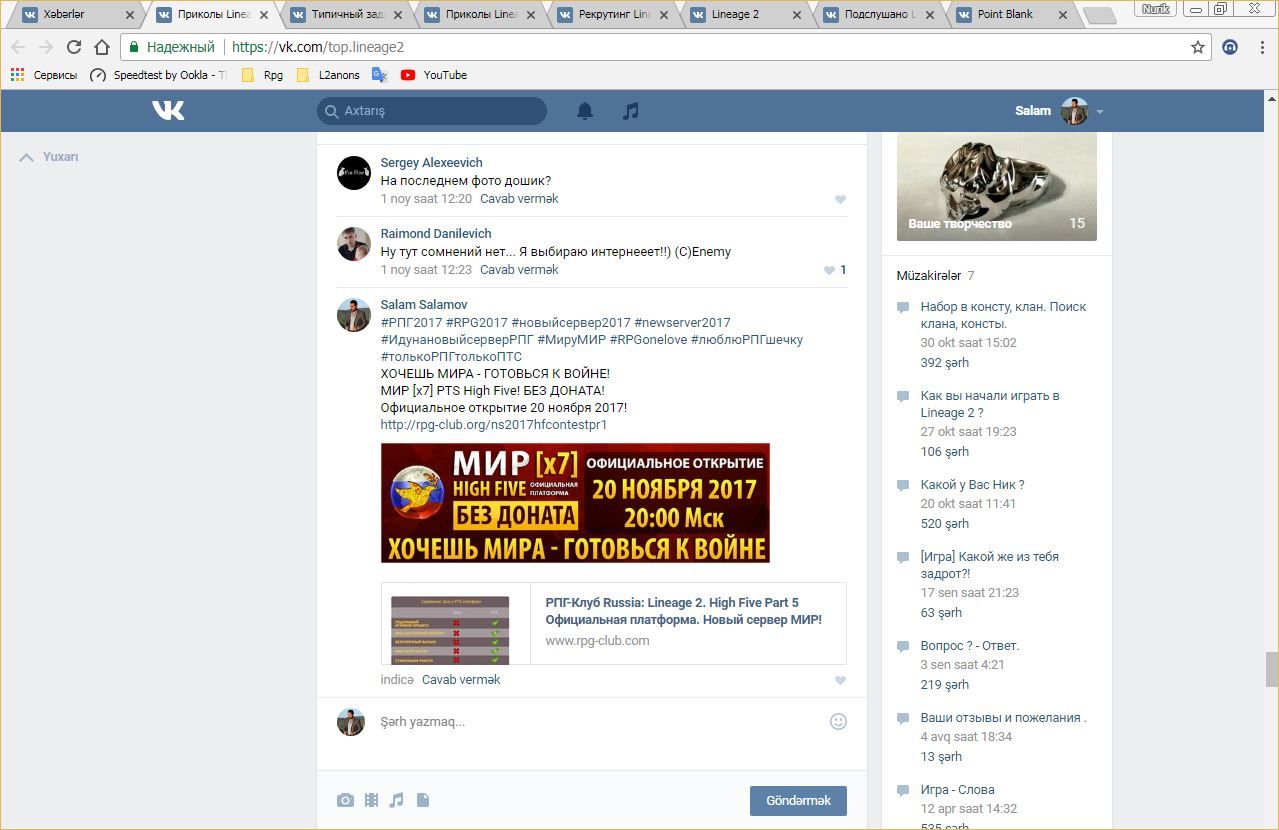Open rpg-club.org contest link
Screen dimensions: 1279x830
pos(494,424)
